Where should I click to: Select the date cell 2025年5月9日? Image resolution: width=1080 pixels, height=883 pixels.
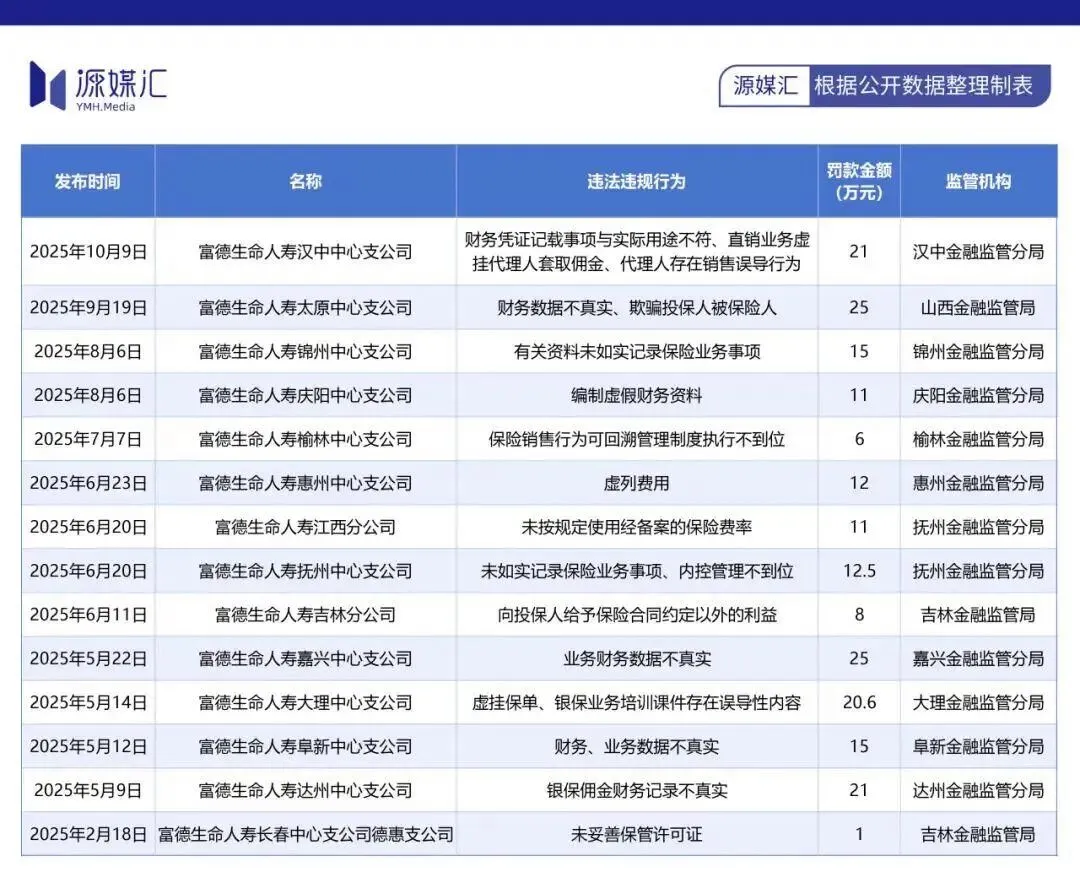[88, 790]
